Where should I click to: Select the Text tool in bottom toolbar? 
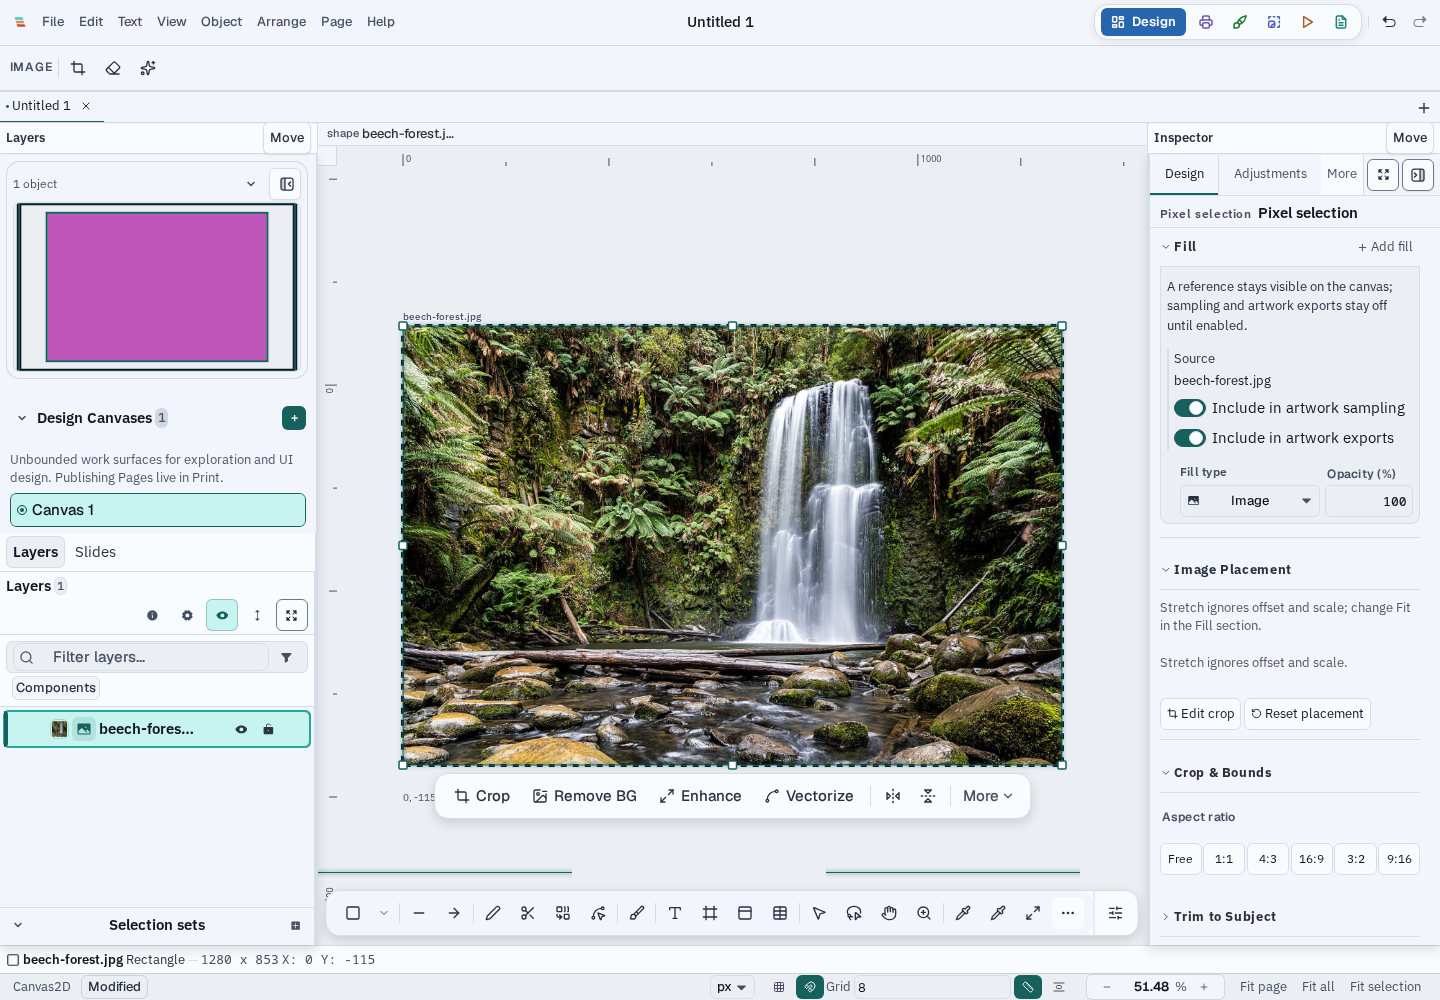click(675, 913)
